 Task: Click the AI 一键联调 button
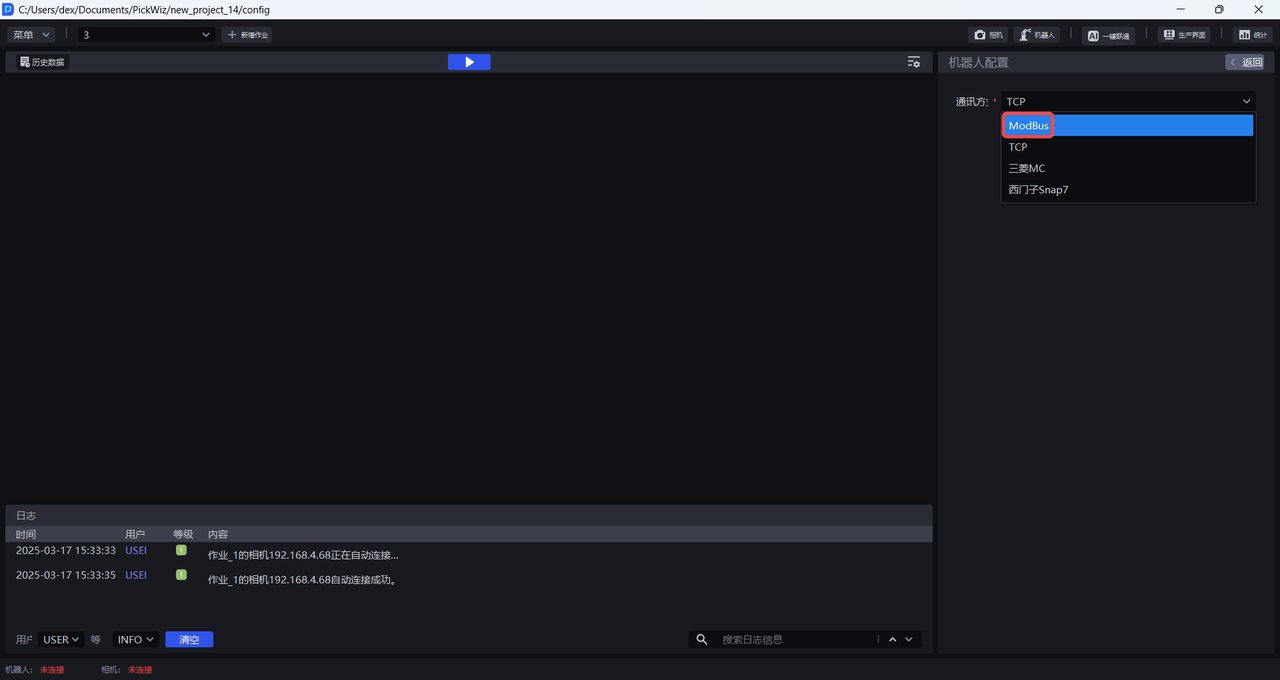point(1108,35)
